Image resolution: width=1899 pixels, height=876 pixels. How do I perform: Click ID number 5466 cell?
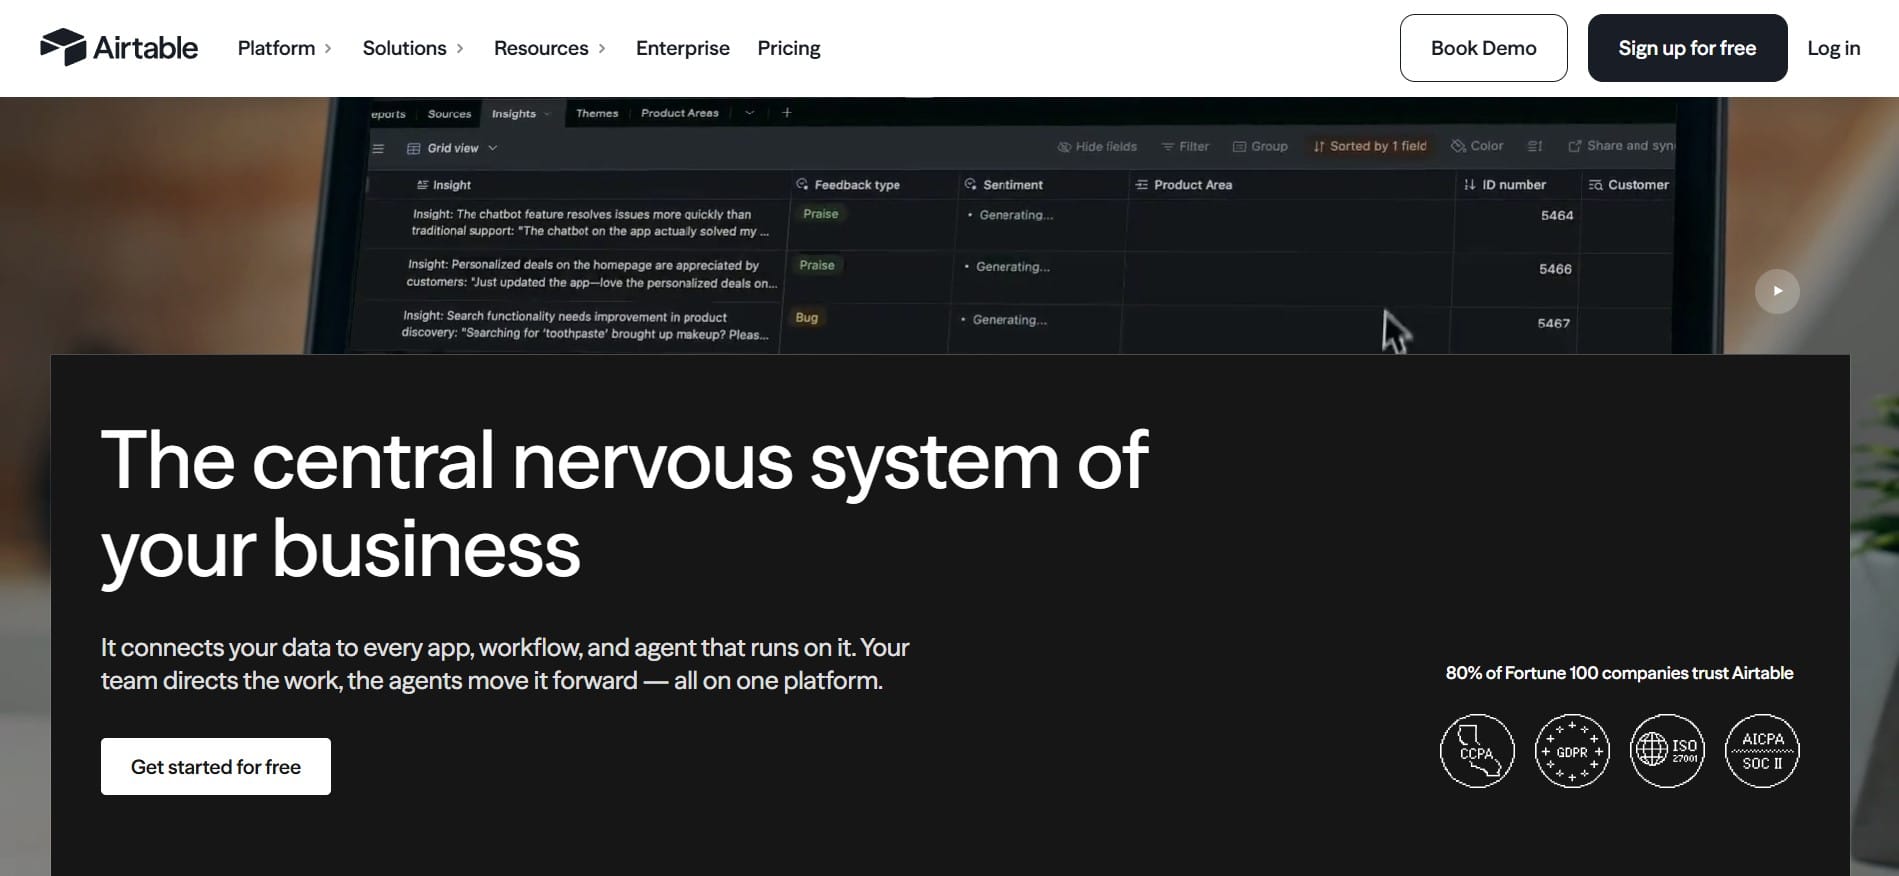tap(1555, 270)
